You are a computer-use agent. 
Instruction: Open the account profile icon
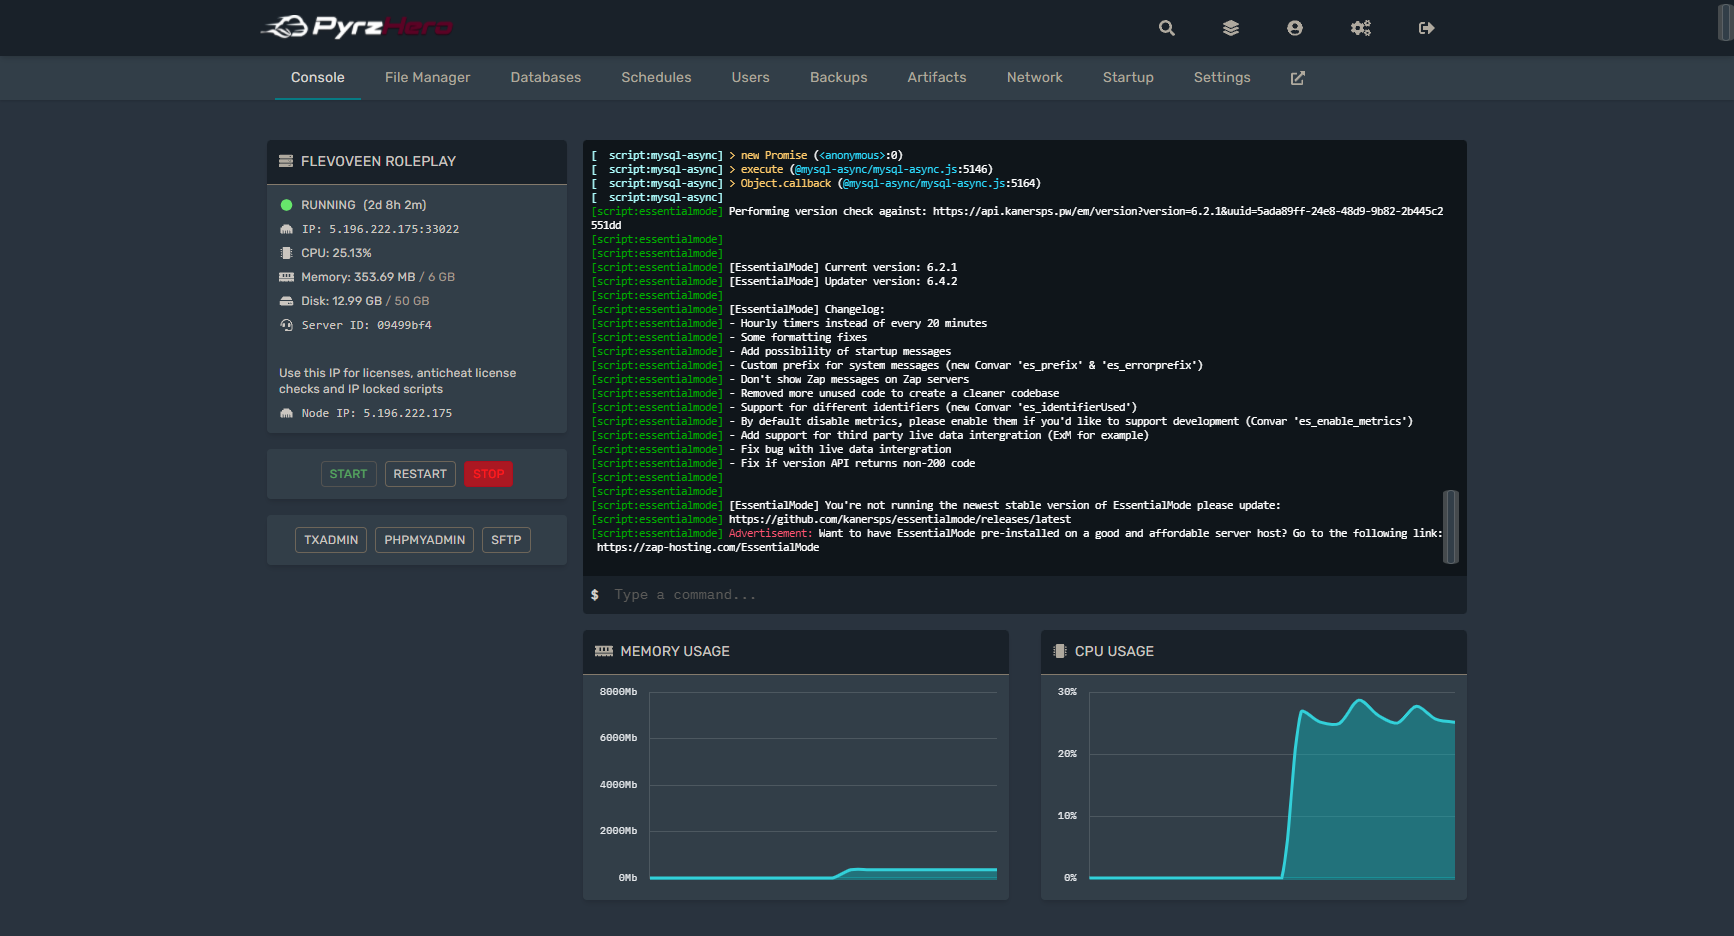1295,28
